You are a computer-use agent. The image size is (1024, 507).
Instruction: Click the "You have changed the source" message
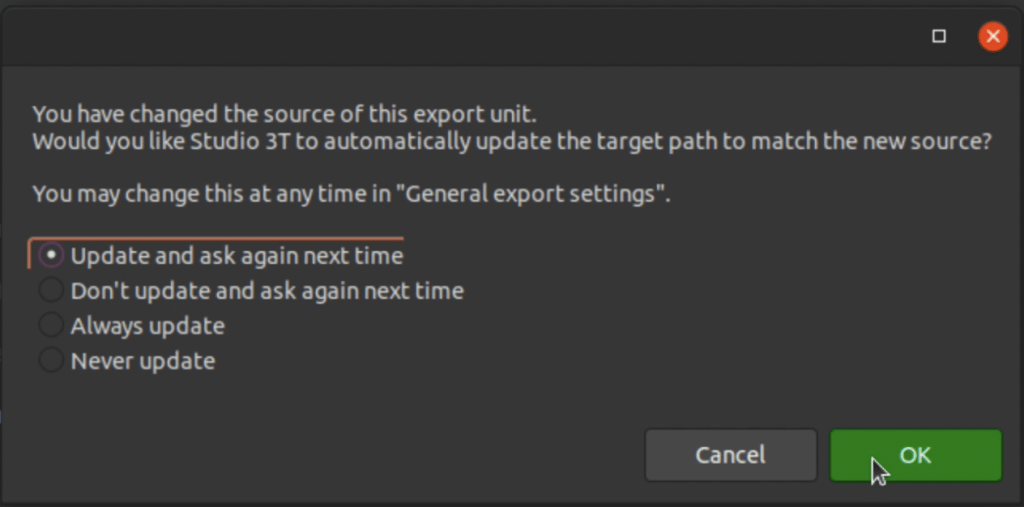(x=284, y=114)
